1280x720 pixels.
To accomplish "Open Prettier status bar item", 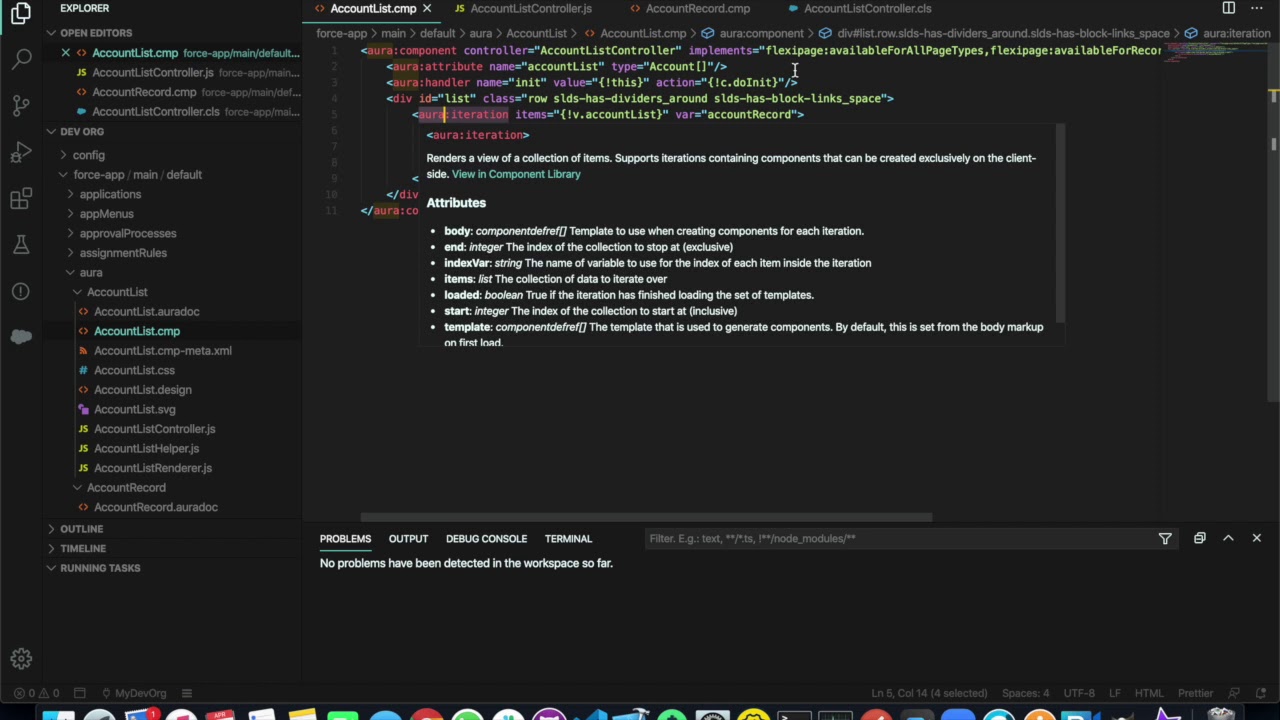I will pyautogui.click(x=1195, y=693).
